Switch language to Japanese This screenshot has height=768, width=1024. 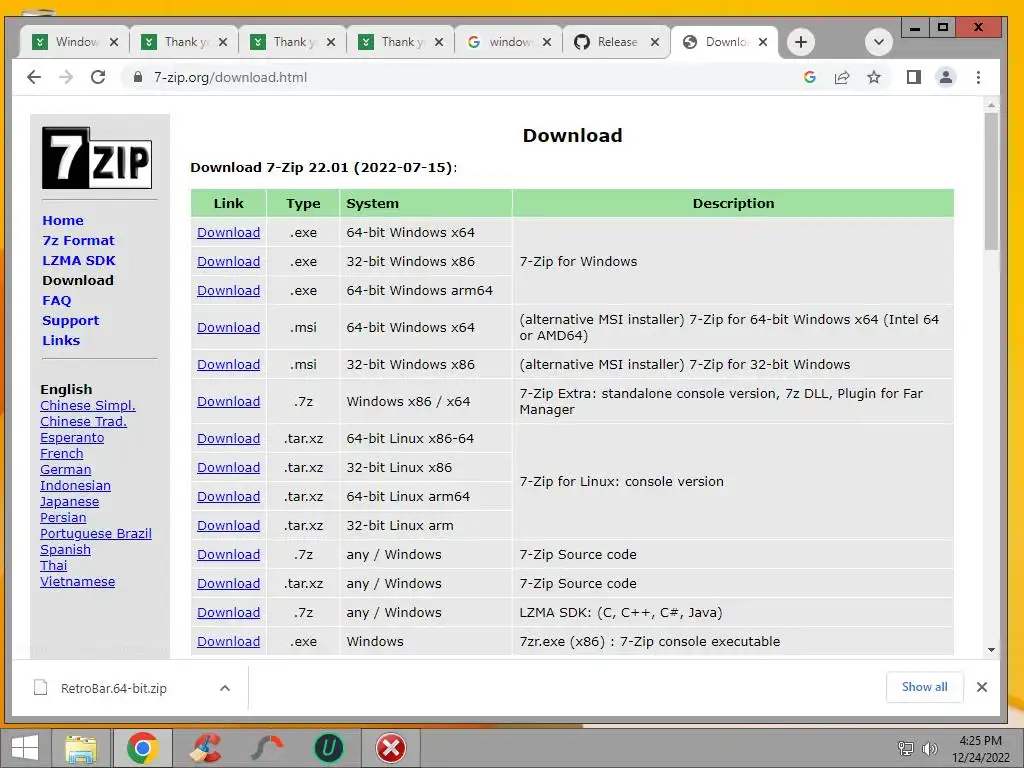69,502
